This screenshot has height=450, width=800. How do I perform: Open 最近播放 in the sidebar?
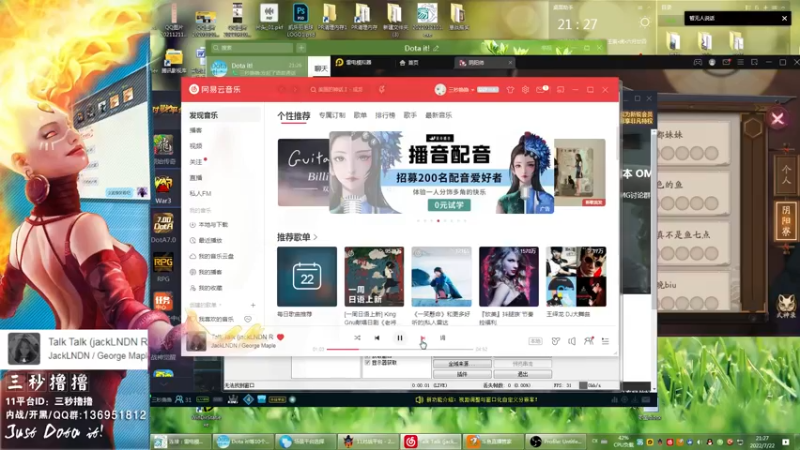click(206, 240)
